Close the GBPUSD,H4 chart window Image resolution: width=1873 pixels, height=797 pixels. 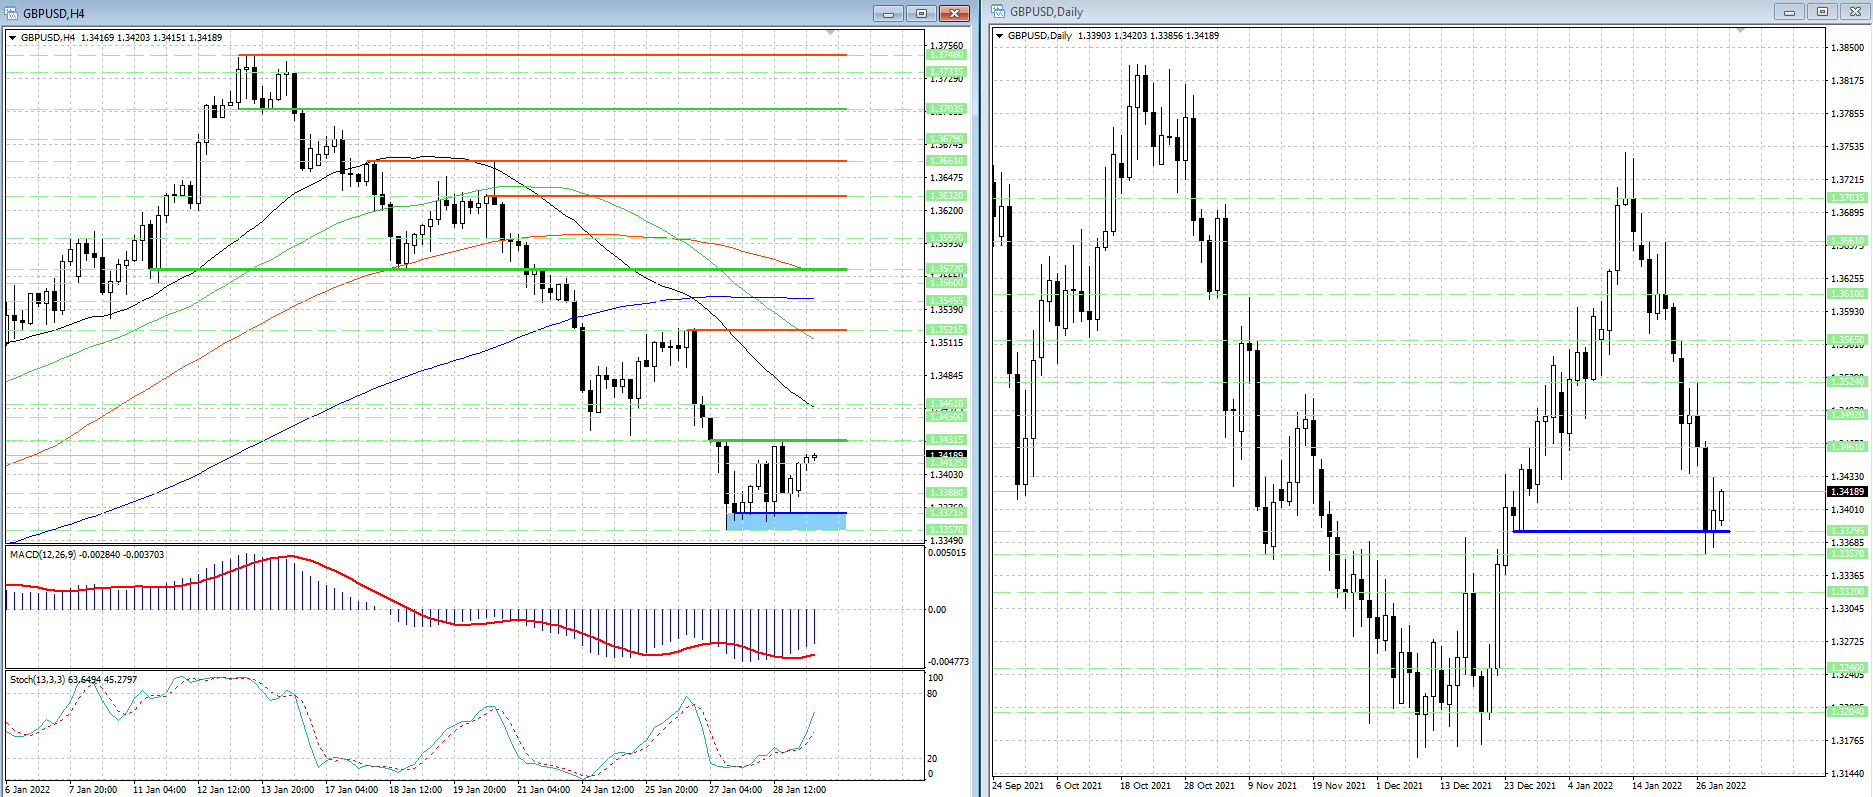954,13
